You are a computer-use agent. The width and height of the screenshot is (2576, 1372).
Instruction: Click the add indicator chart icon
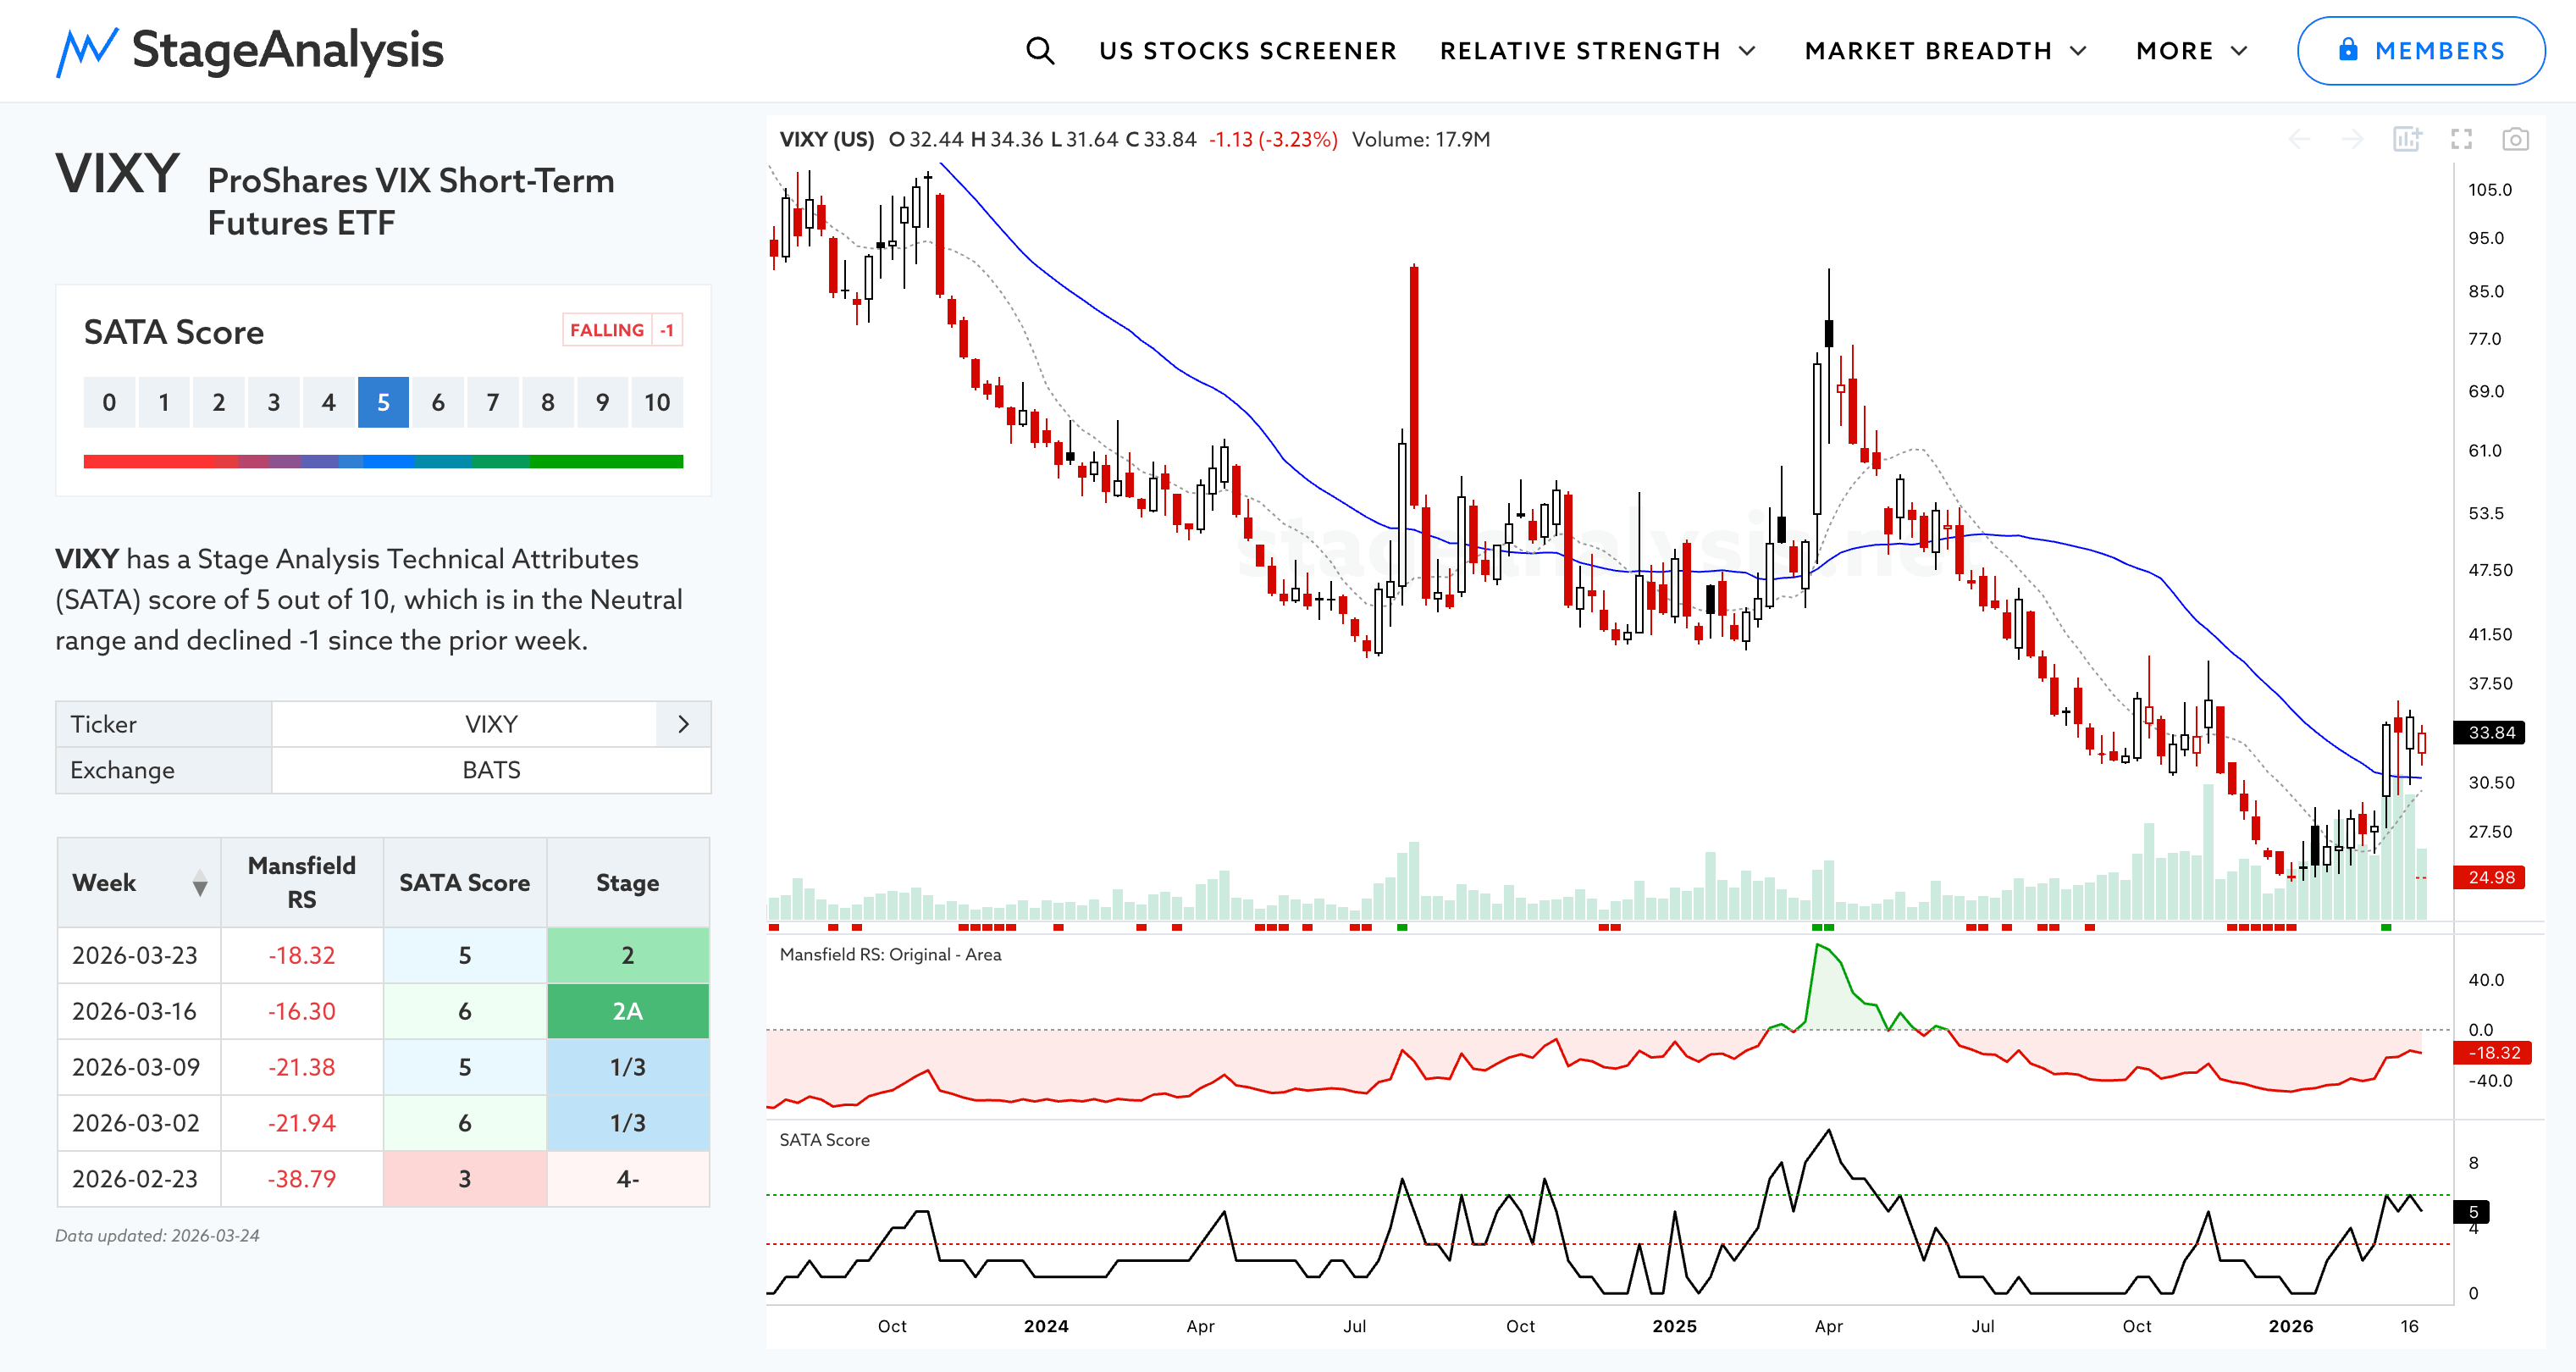(x=2407, y=139)
